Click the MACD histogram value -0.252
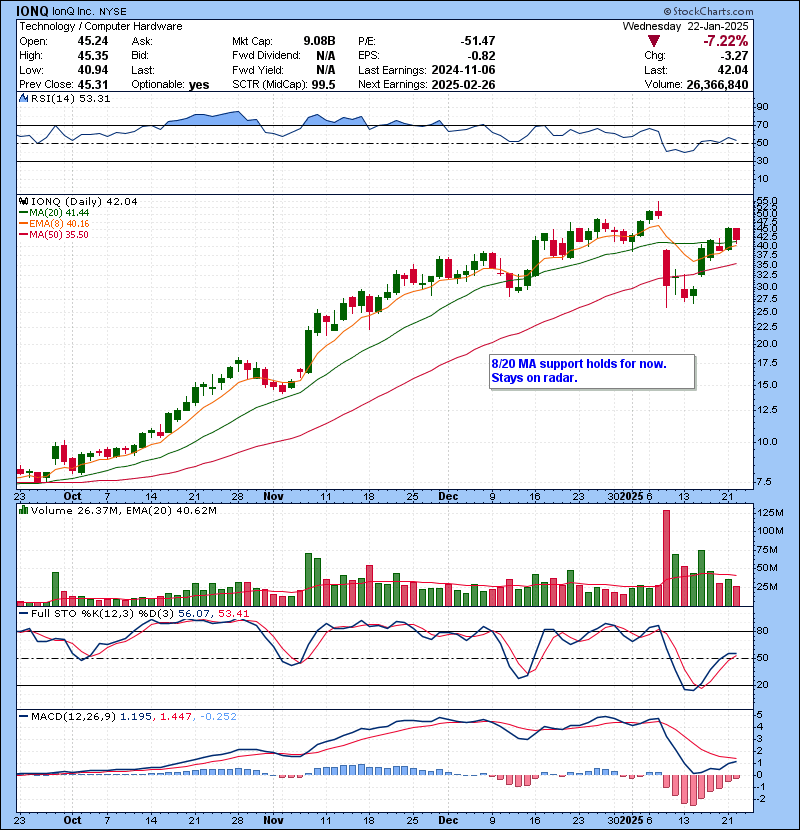Screen dimensions: 800x830 coord(218,717)
